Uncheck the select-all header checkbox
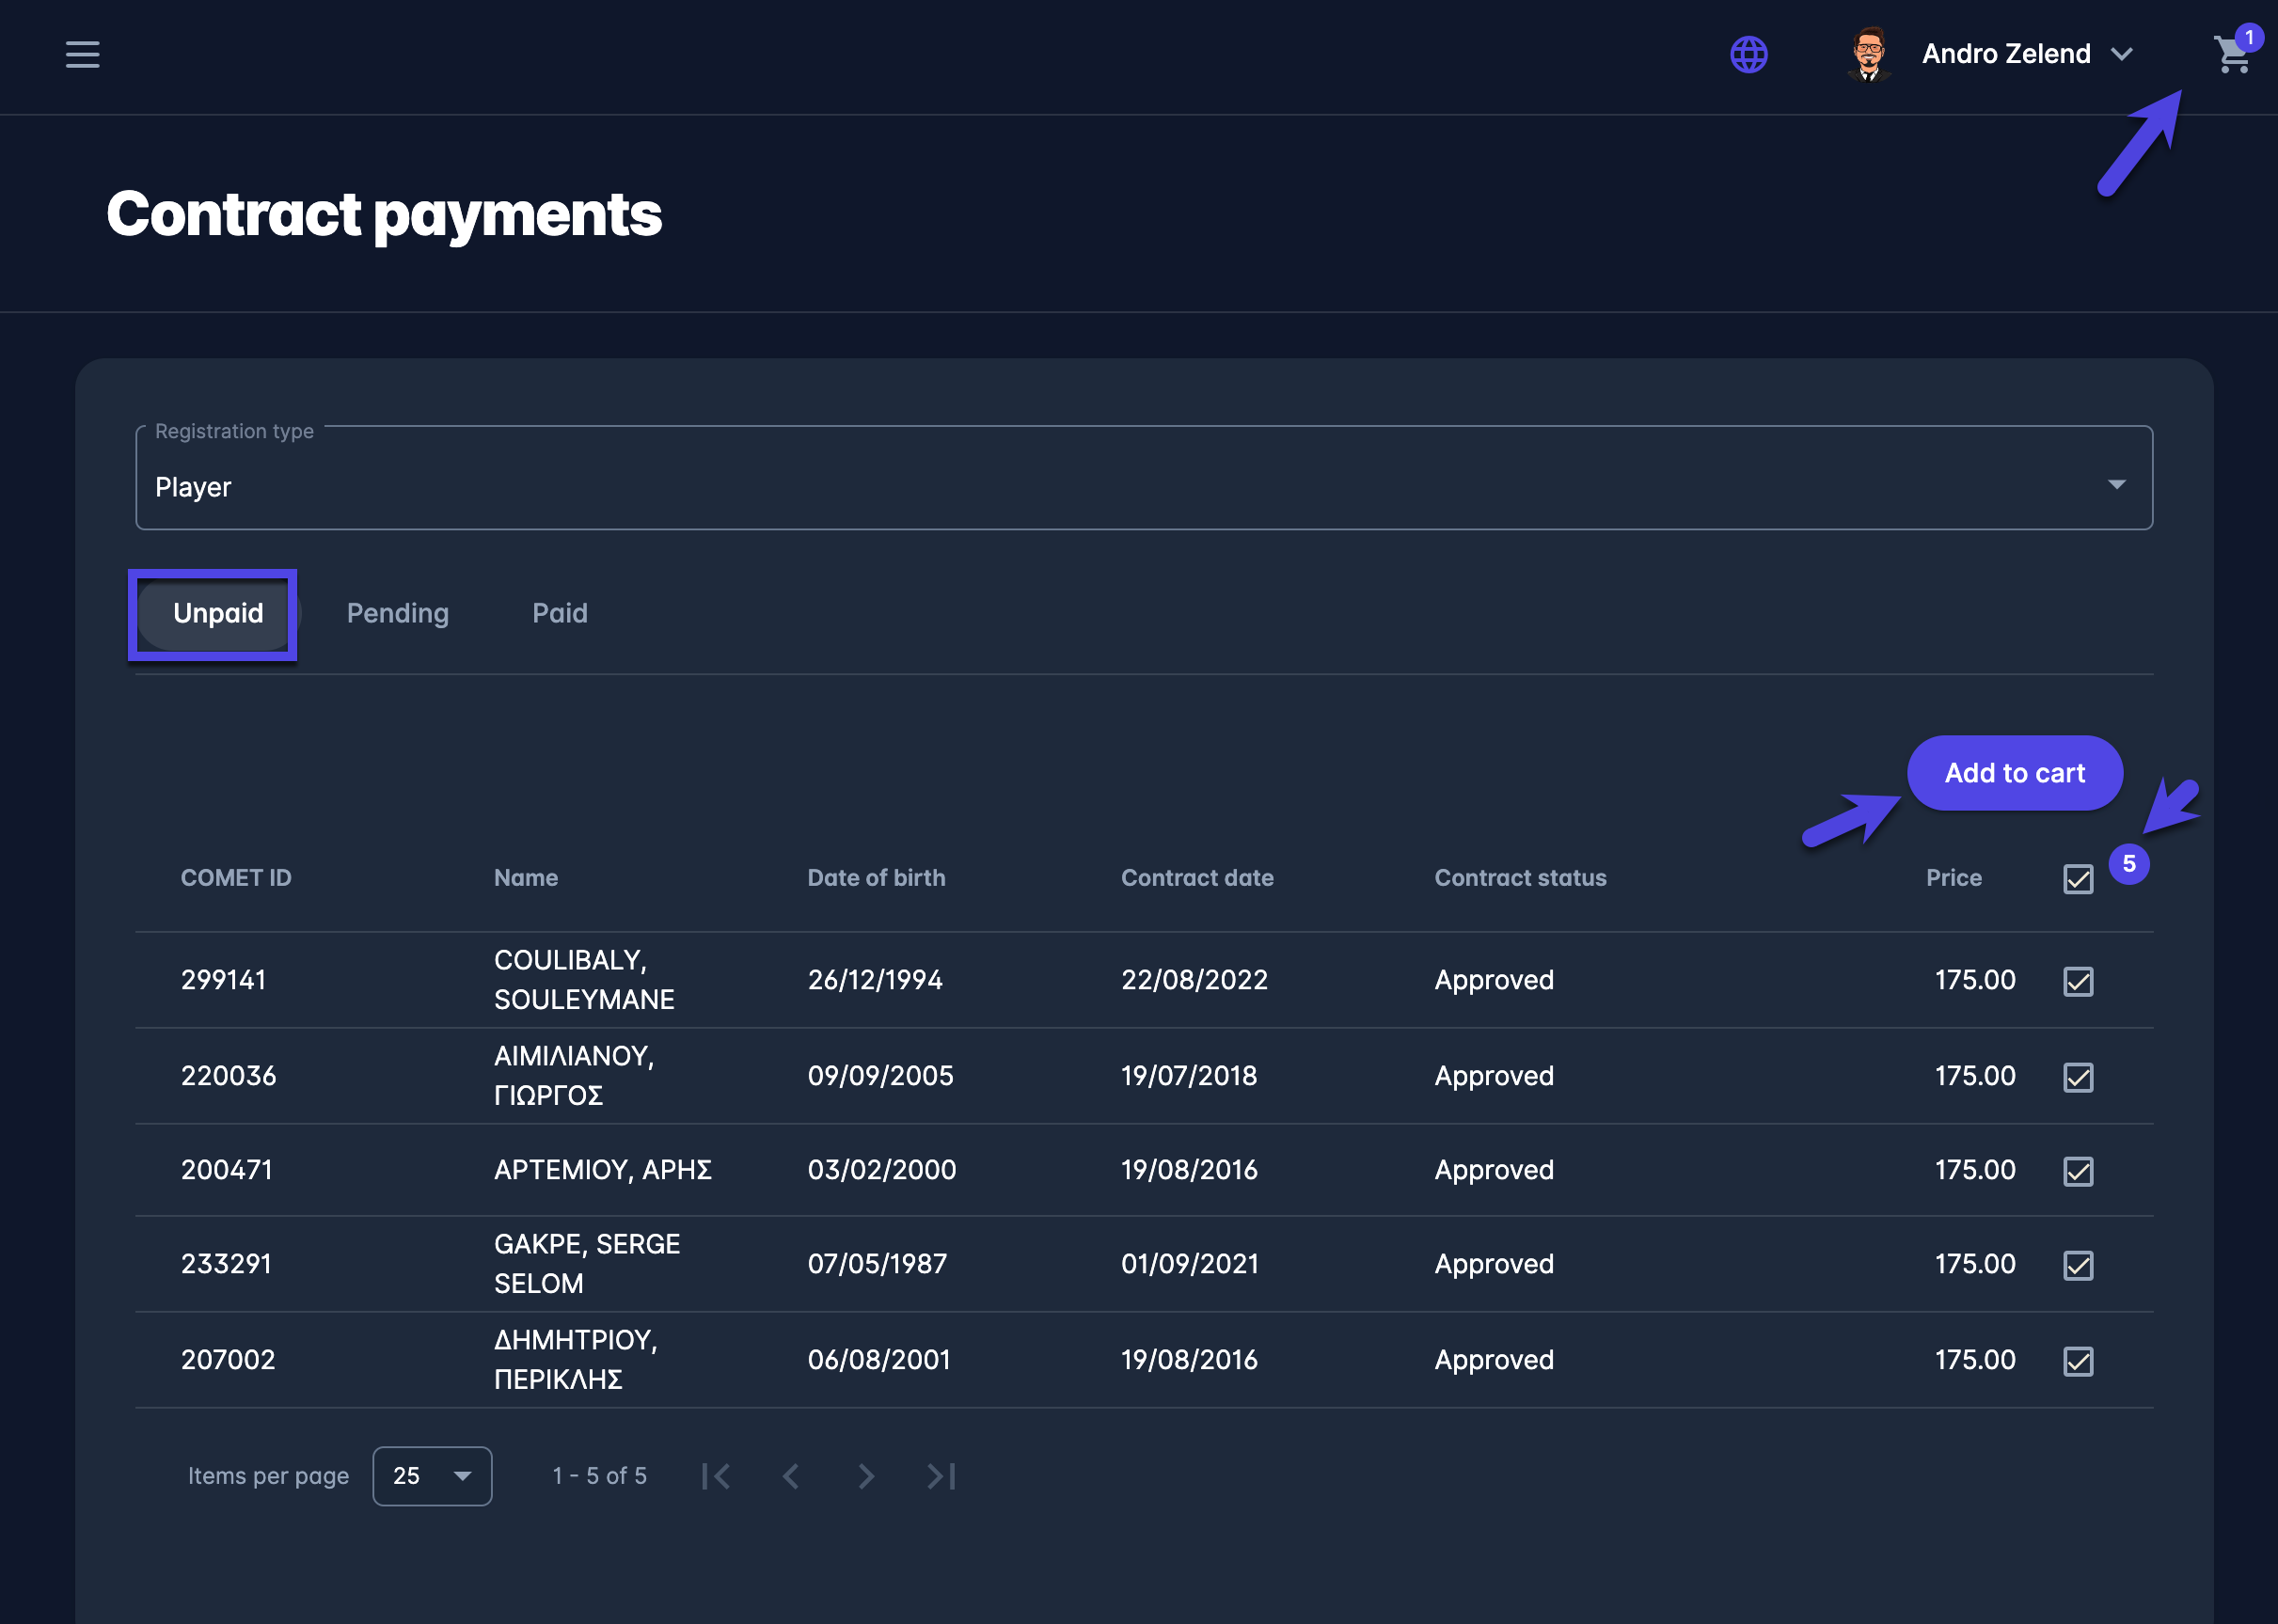The width and height of the screenshot is (2278, 1624). click(x=2078, y=879)
